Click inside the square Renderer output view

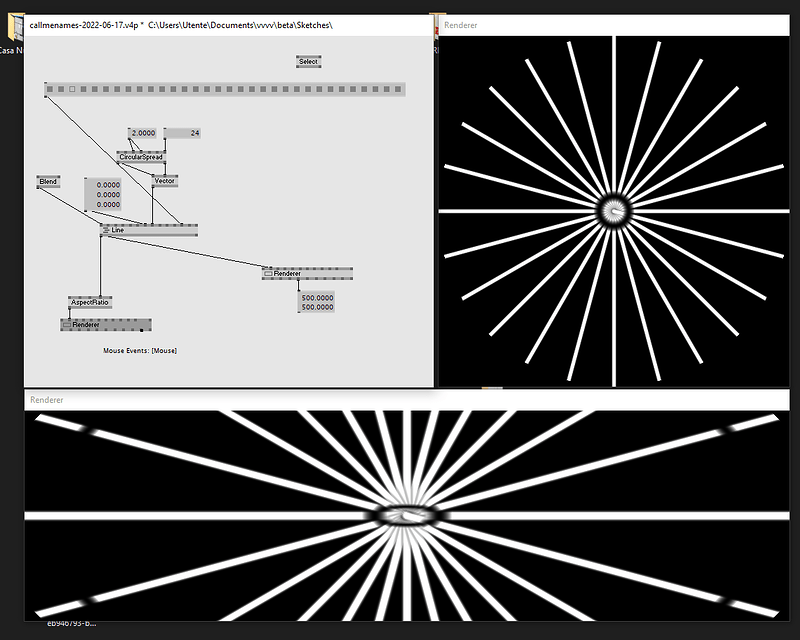(614, 211)
